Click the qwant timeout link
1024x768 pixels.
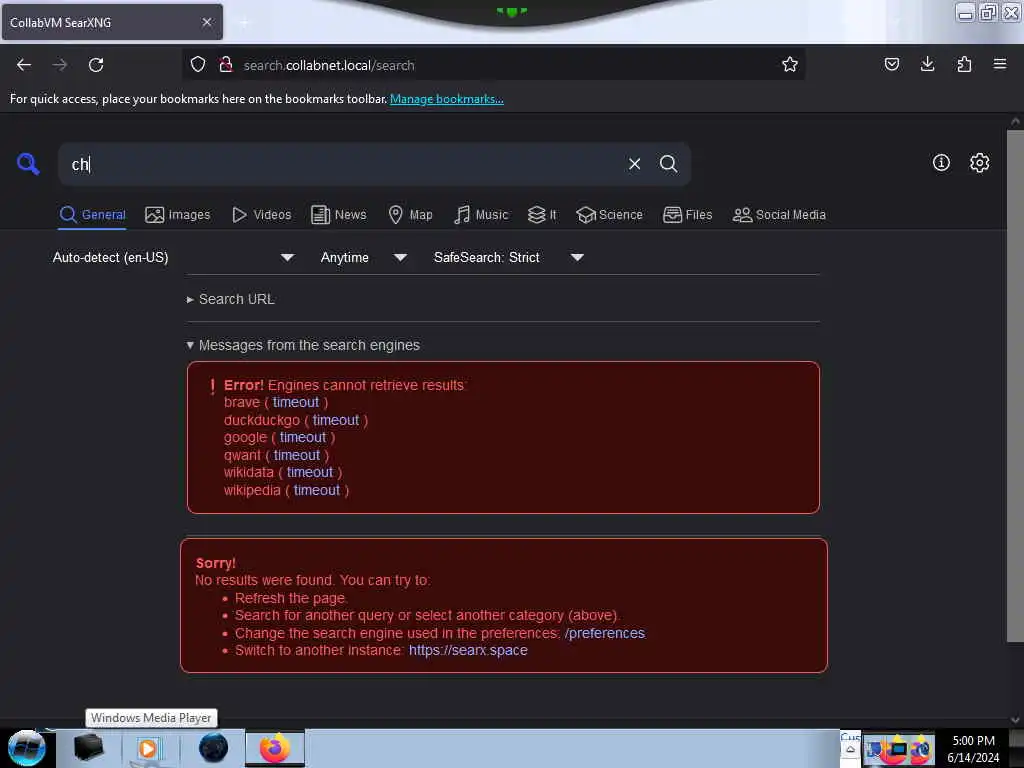pyautogui.click(x=296, y=455)
